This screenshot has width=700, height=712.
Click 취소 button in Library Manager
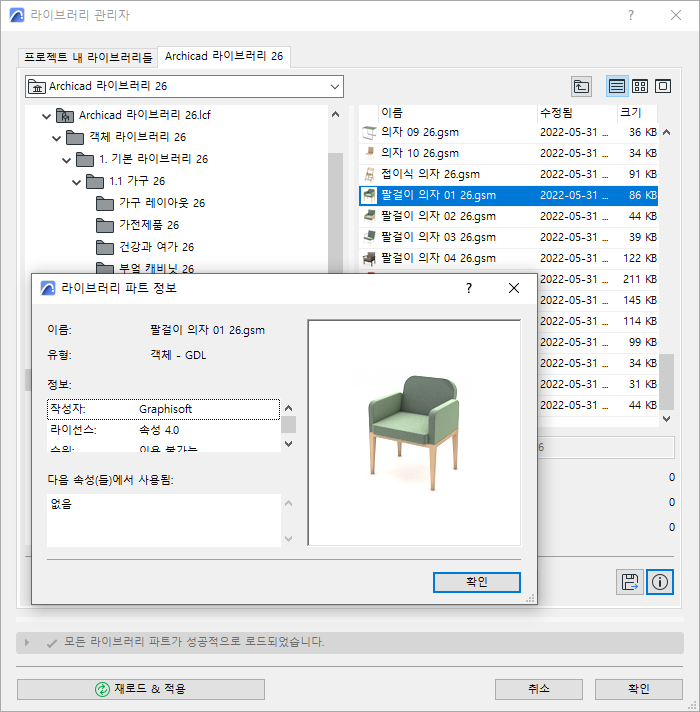tap(539, 689)
